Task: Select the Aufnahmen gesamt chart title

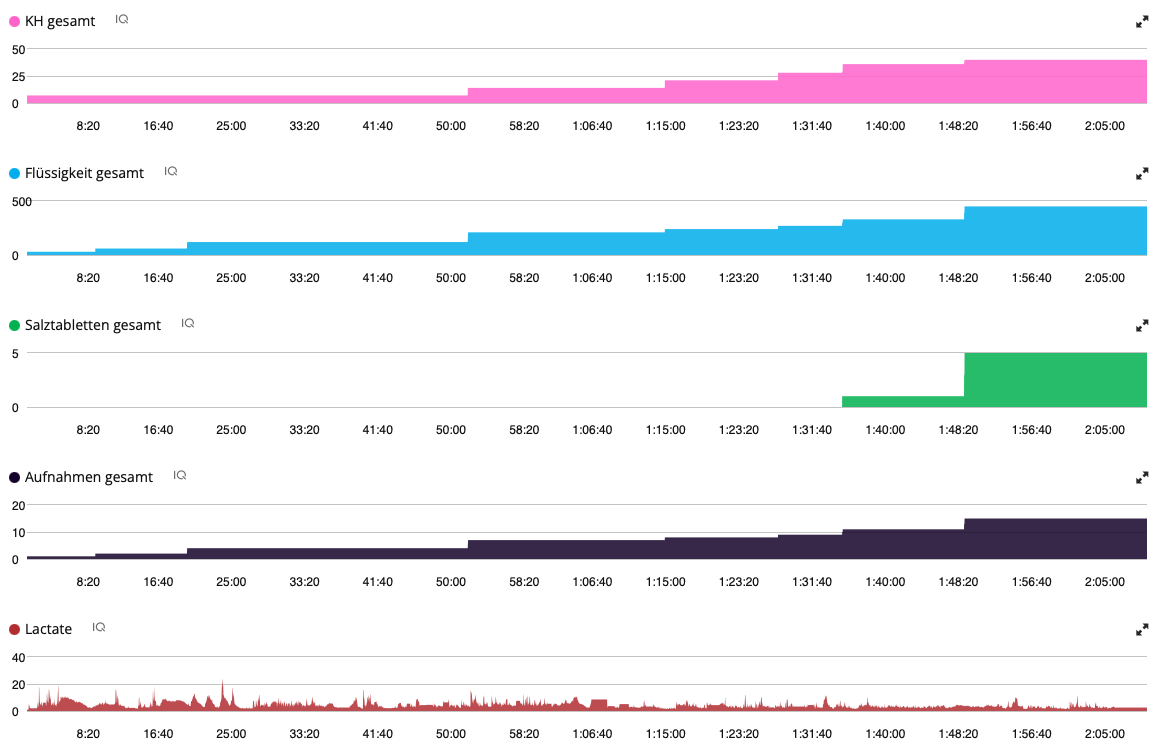Action: pyautogui.click(x=89, y=478)
